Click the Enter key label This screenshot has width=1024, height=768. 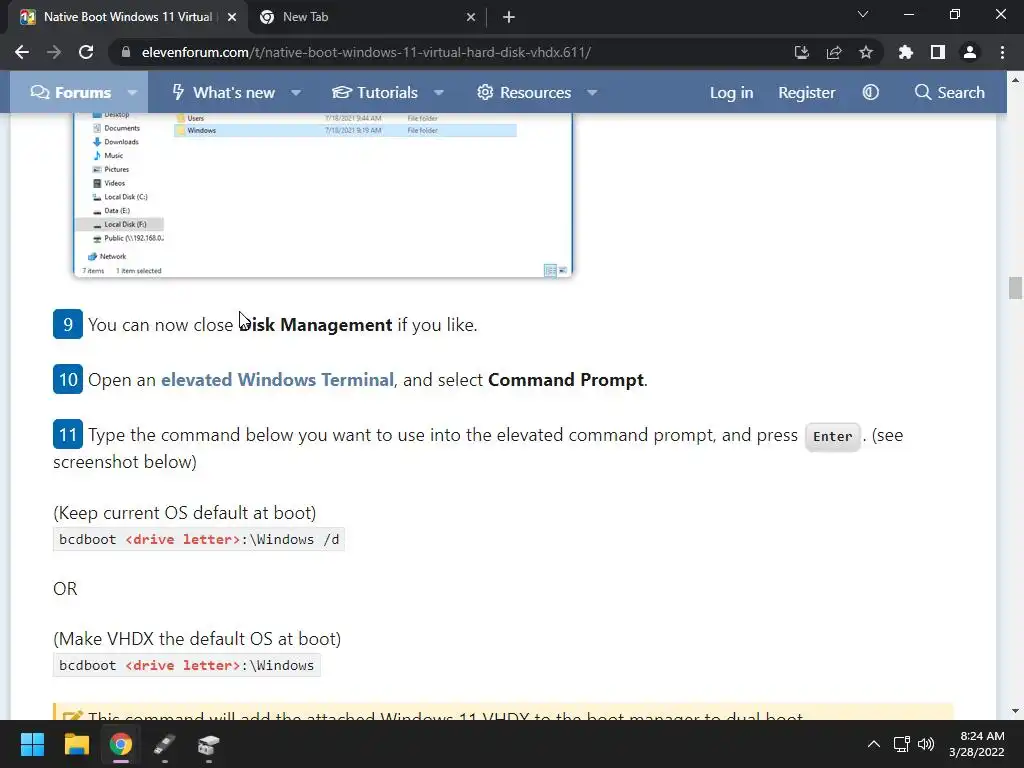pyautogui.click(x=833, y=436)
